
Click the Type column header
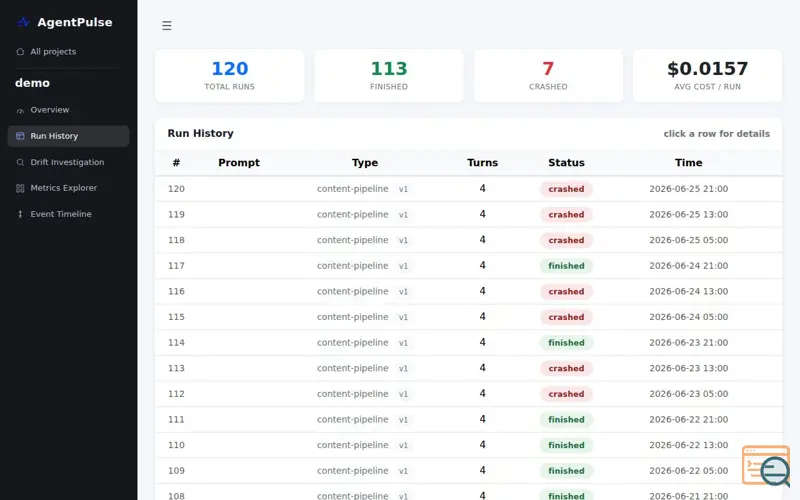365,163
